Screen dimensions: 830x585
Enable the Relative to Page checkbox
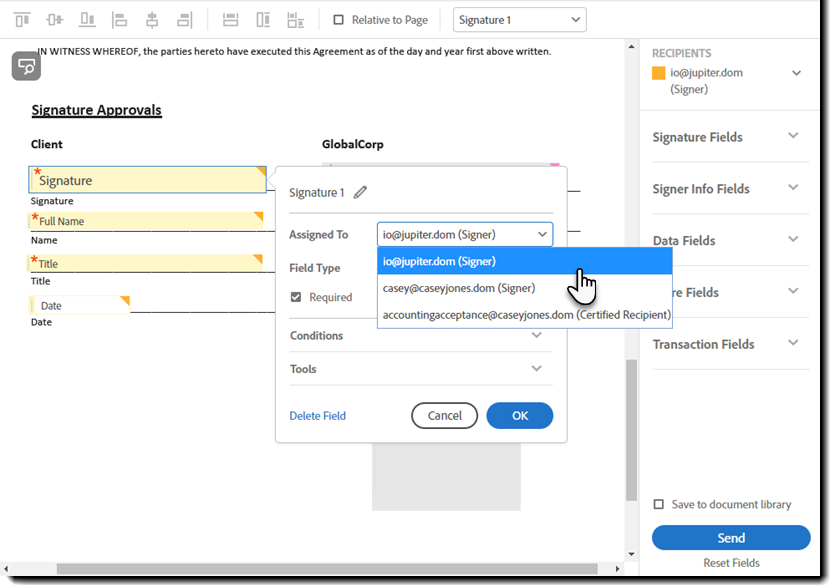338,20
